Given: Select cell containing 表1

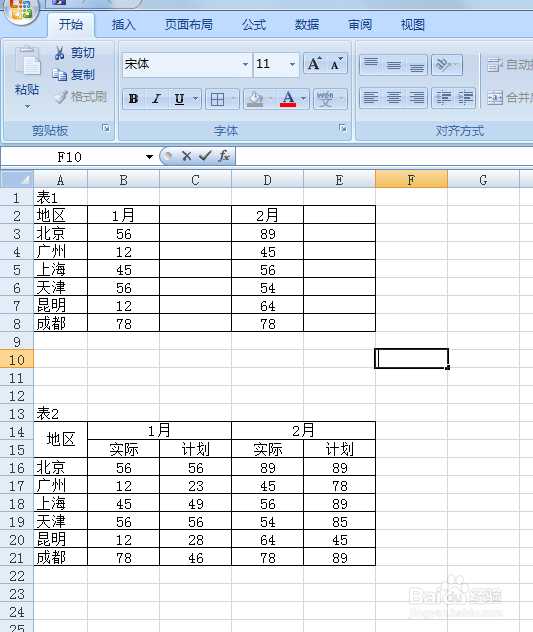Looking at the screenshot, I should (60, 198).
